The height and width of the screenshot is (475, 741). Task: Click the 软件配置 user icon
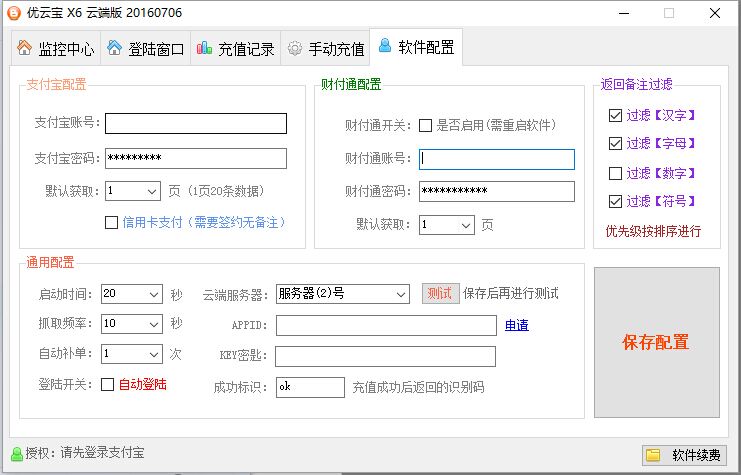click(x=385, y=46)
